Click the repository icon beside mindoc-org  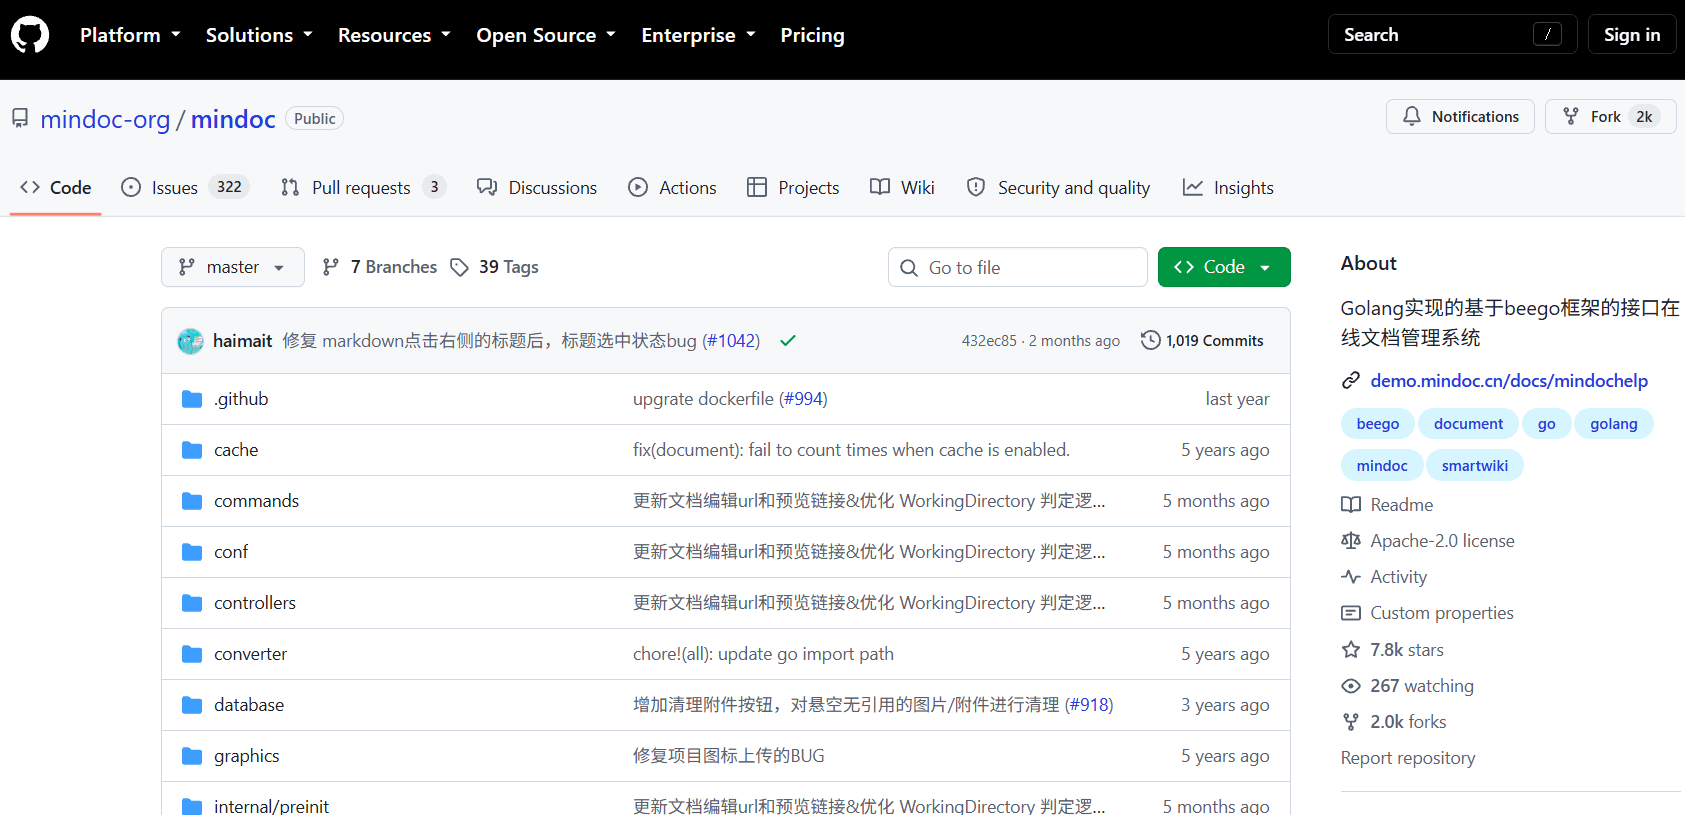20,119
